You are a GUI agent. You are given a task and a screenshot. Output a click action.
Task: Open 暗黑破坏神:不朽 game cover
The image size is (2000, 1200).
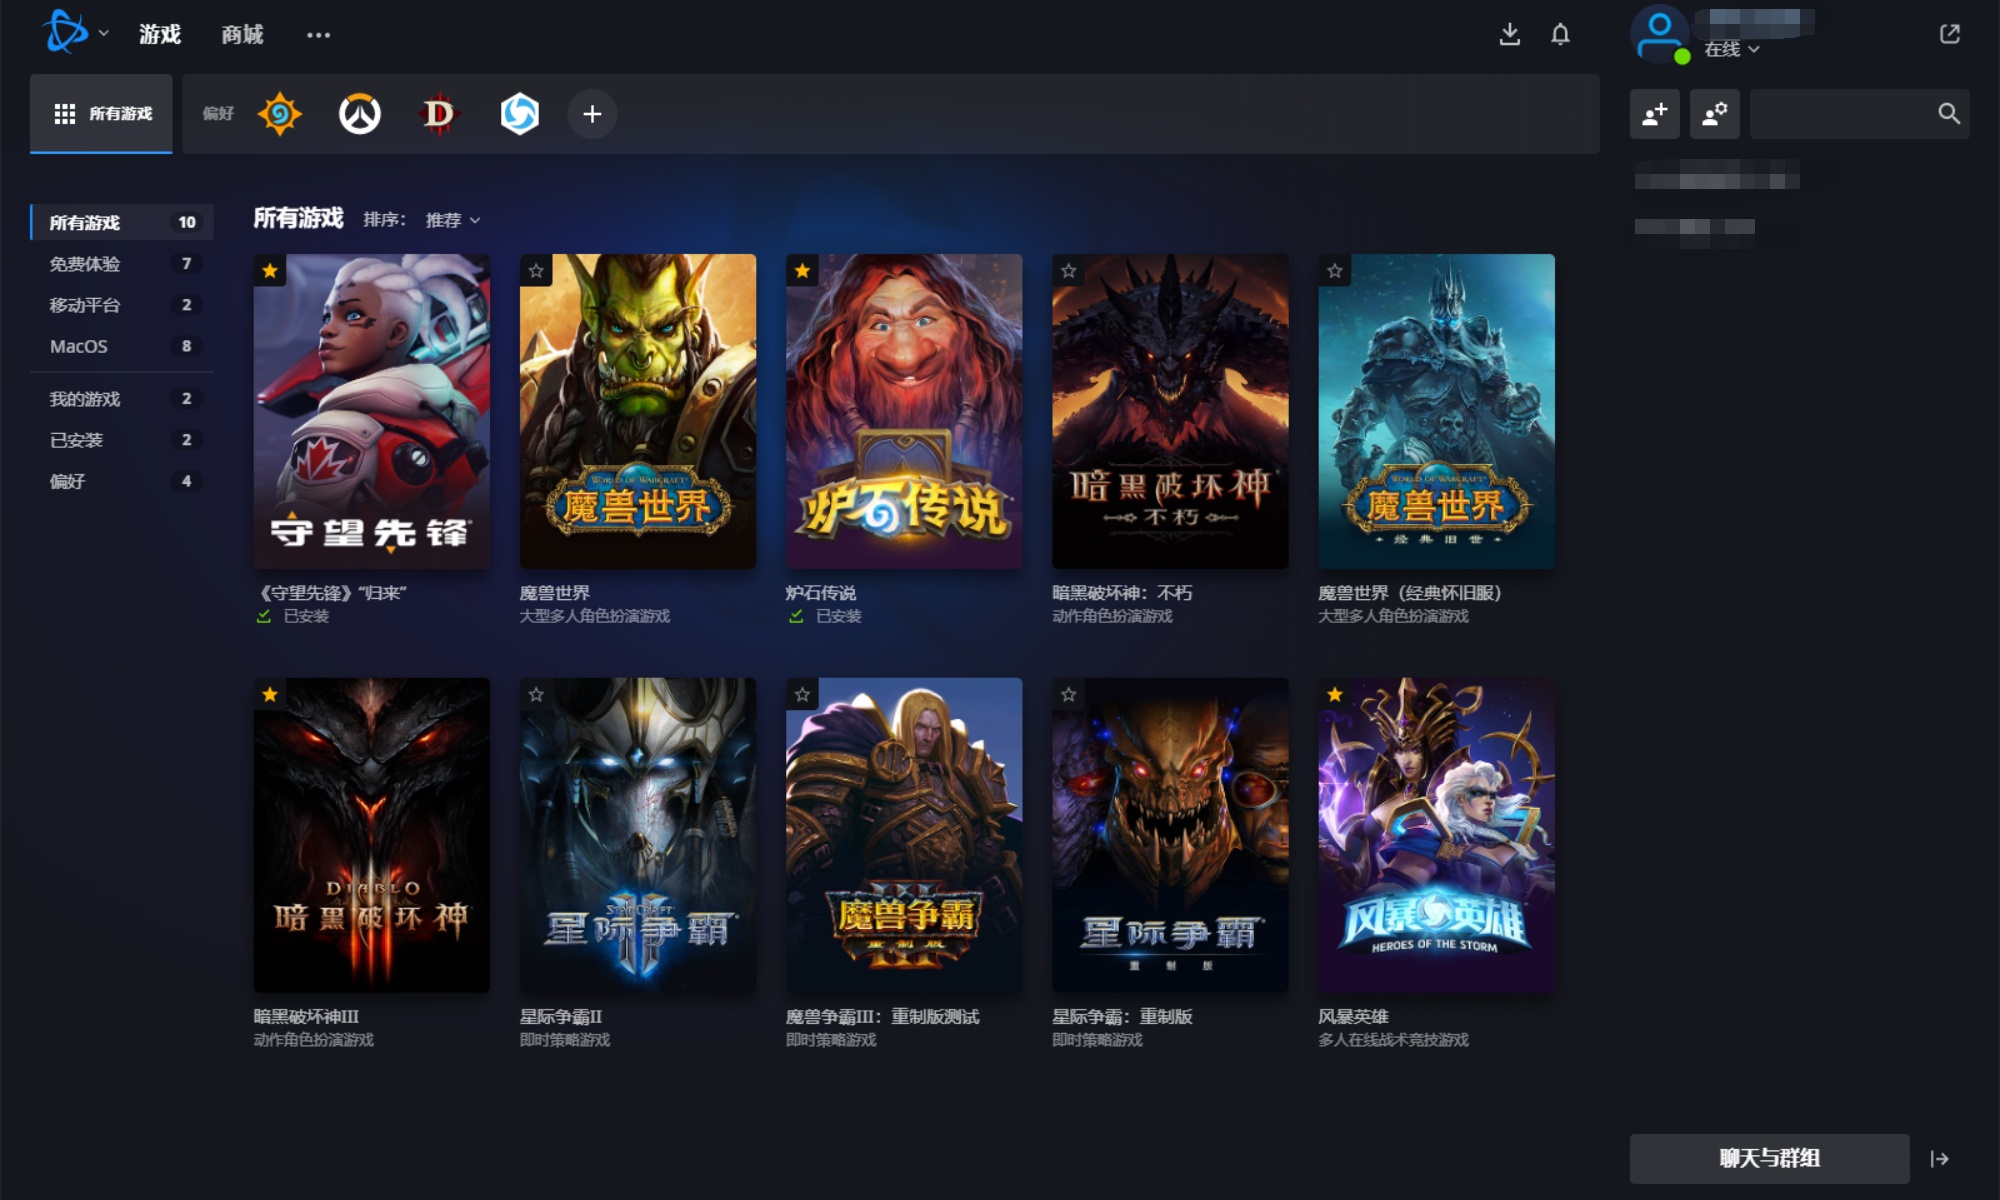click(1170, 411)
